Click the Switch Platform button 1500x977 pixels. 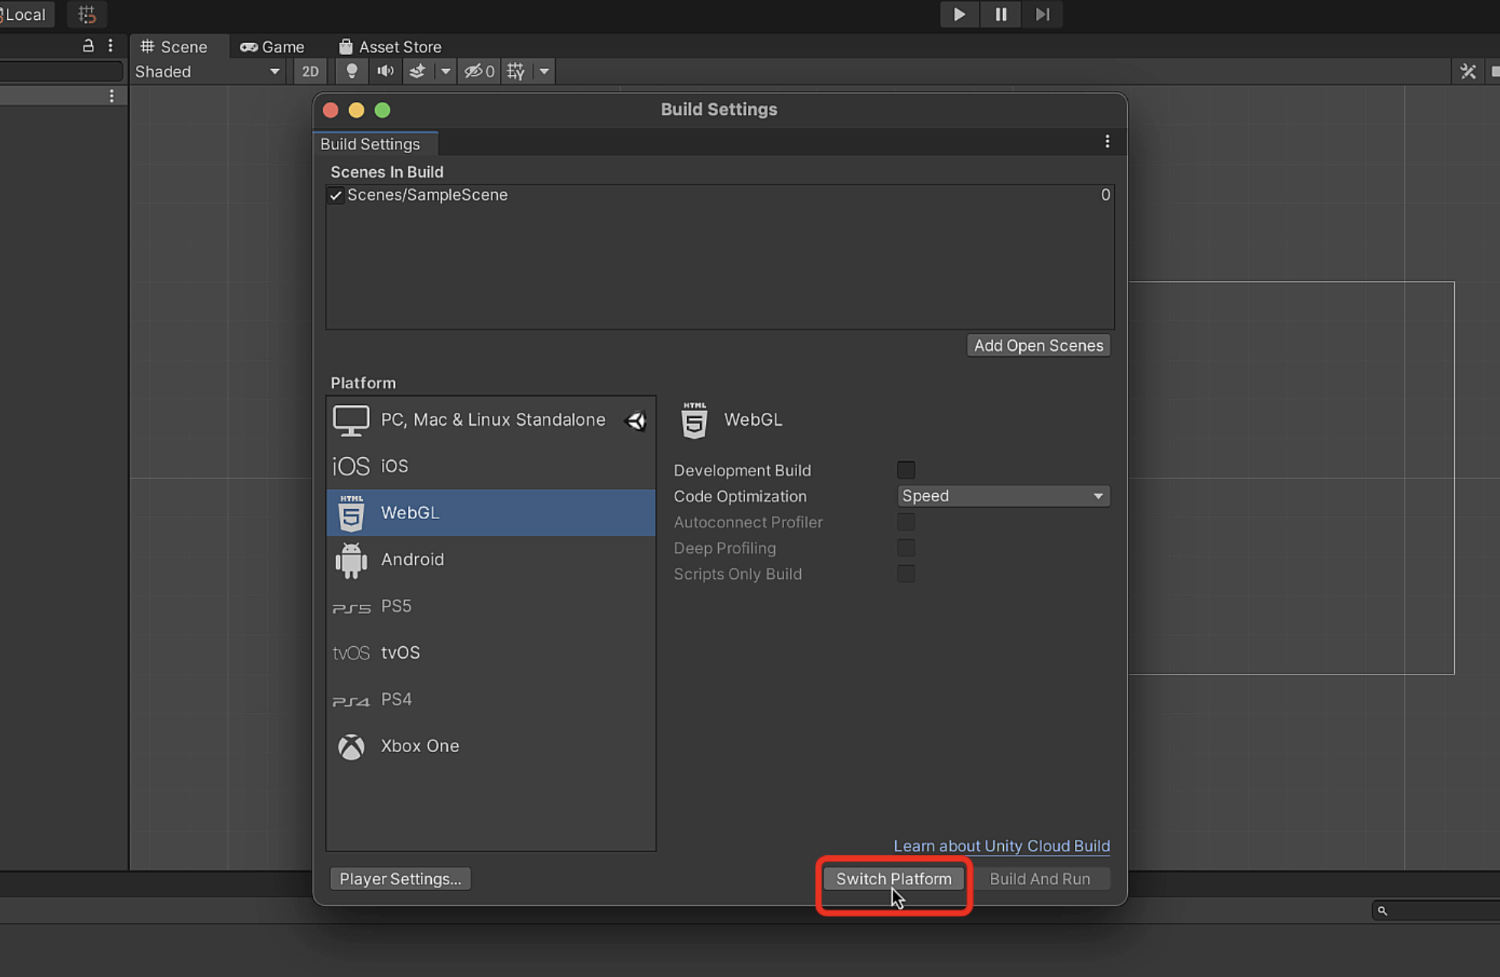click(x=894, y=879)
